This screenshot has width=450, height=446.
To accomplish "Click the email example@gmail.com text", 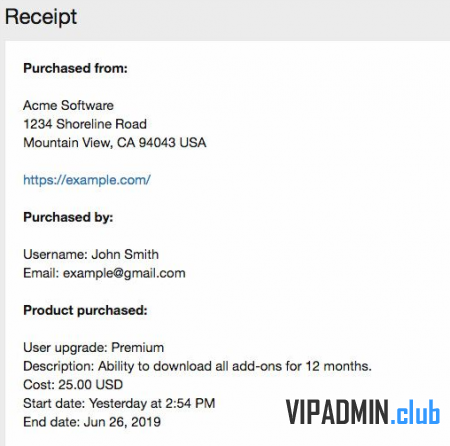I will 124,273.
